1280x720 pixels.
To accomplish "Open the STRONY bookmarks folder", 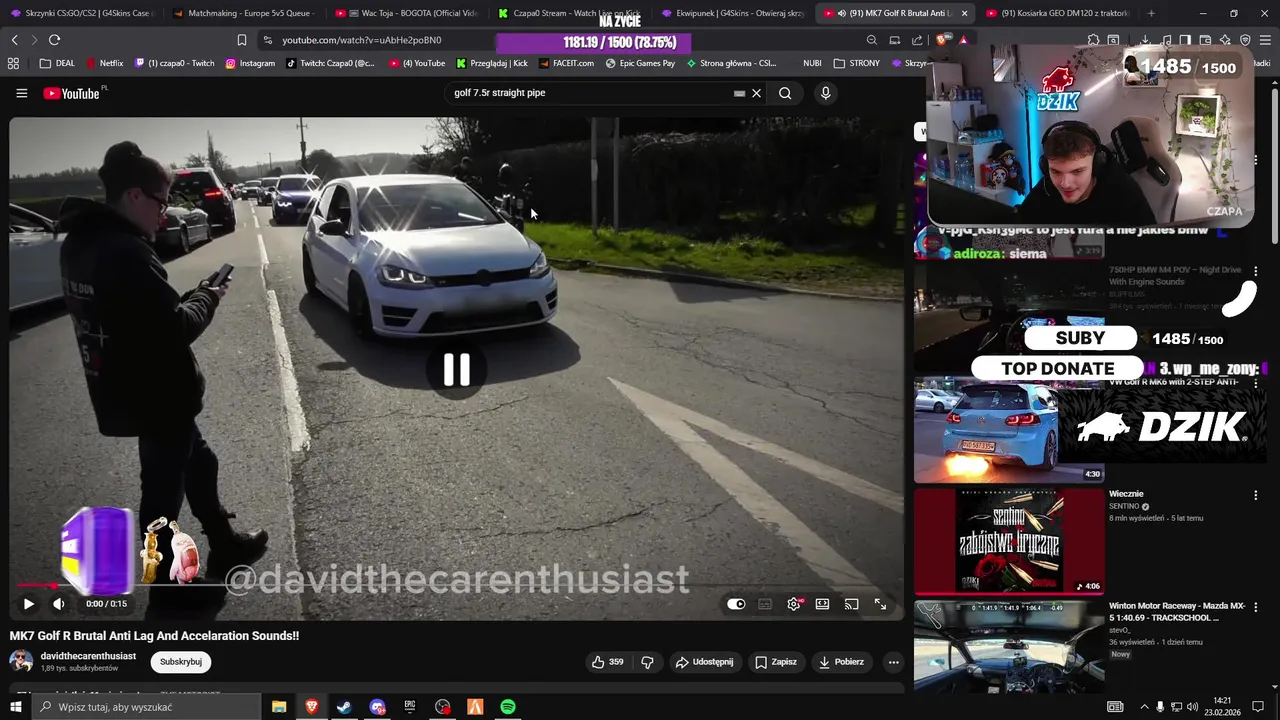I will click(x=856, y=63).
